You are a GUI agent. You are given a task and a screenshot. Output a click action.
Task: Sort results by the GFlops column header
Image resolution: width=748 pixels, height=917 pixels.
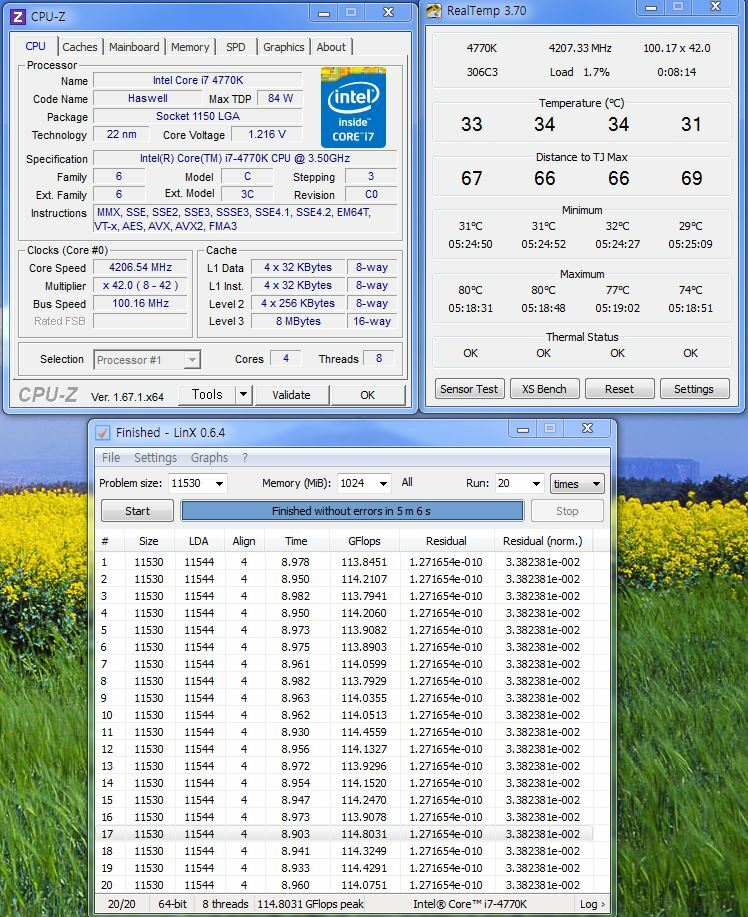(364, 541)
